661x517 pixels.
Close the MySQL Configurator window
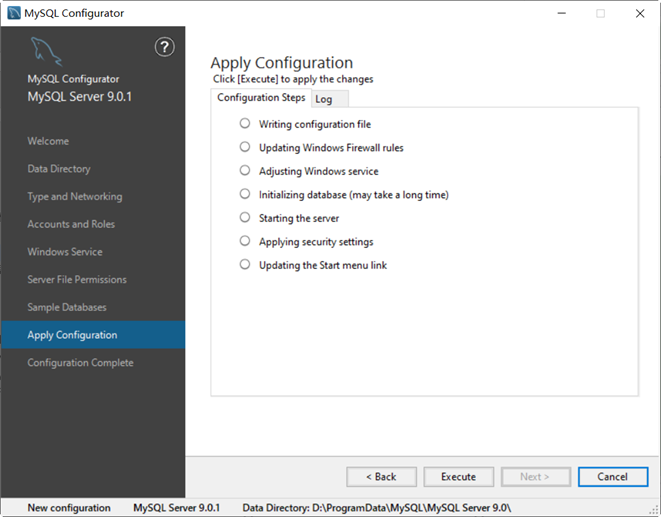tap(639, 14)
